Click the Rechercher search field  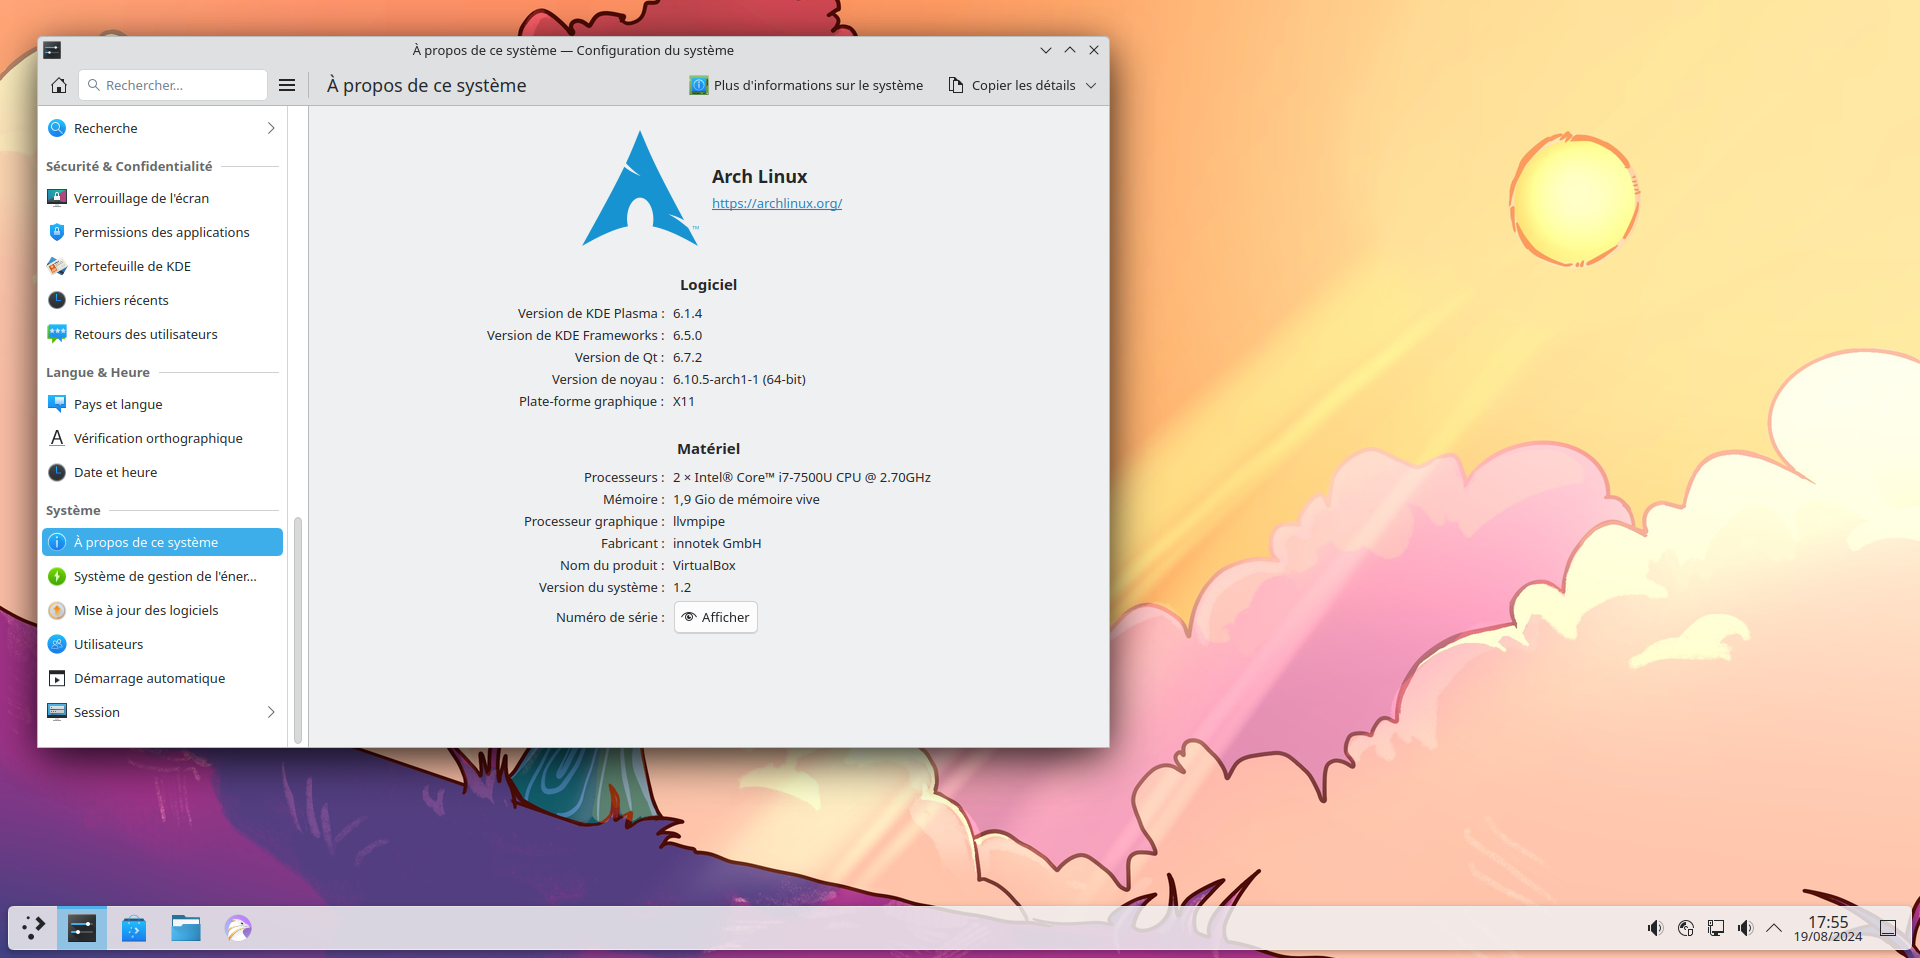point(173,85)
